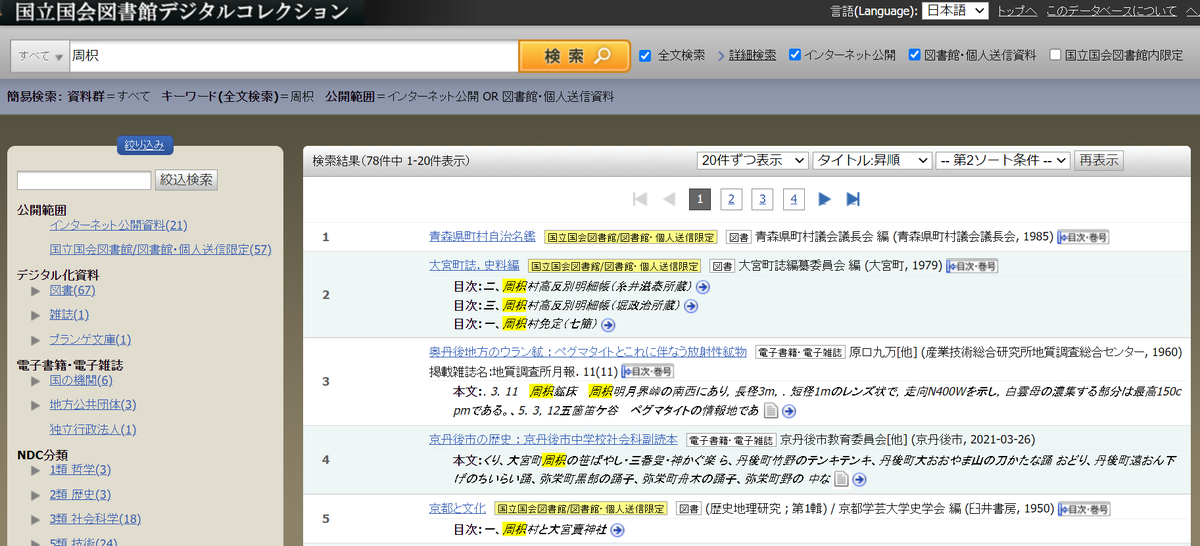Click the current page 1 indicator
Screen dimensions: 1200x546
(x=700, y=199)
